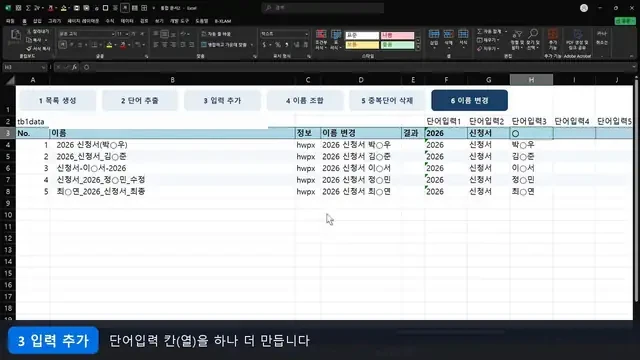Switch to the Insert (삽입) tab
The height and width of the screenshot is (360, 640).
click(37, 21)
